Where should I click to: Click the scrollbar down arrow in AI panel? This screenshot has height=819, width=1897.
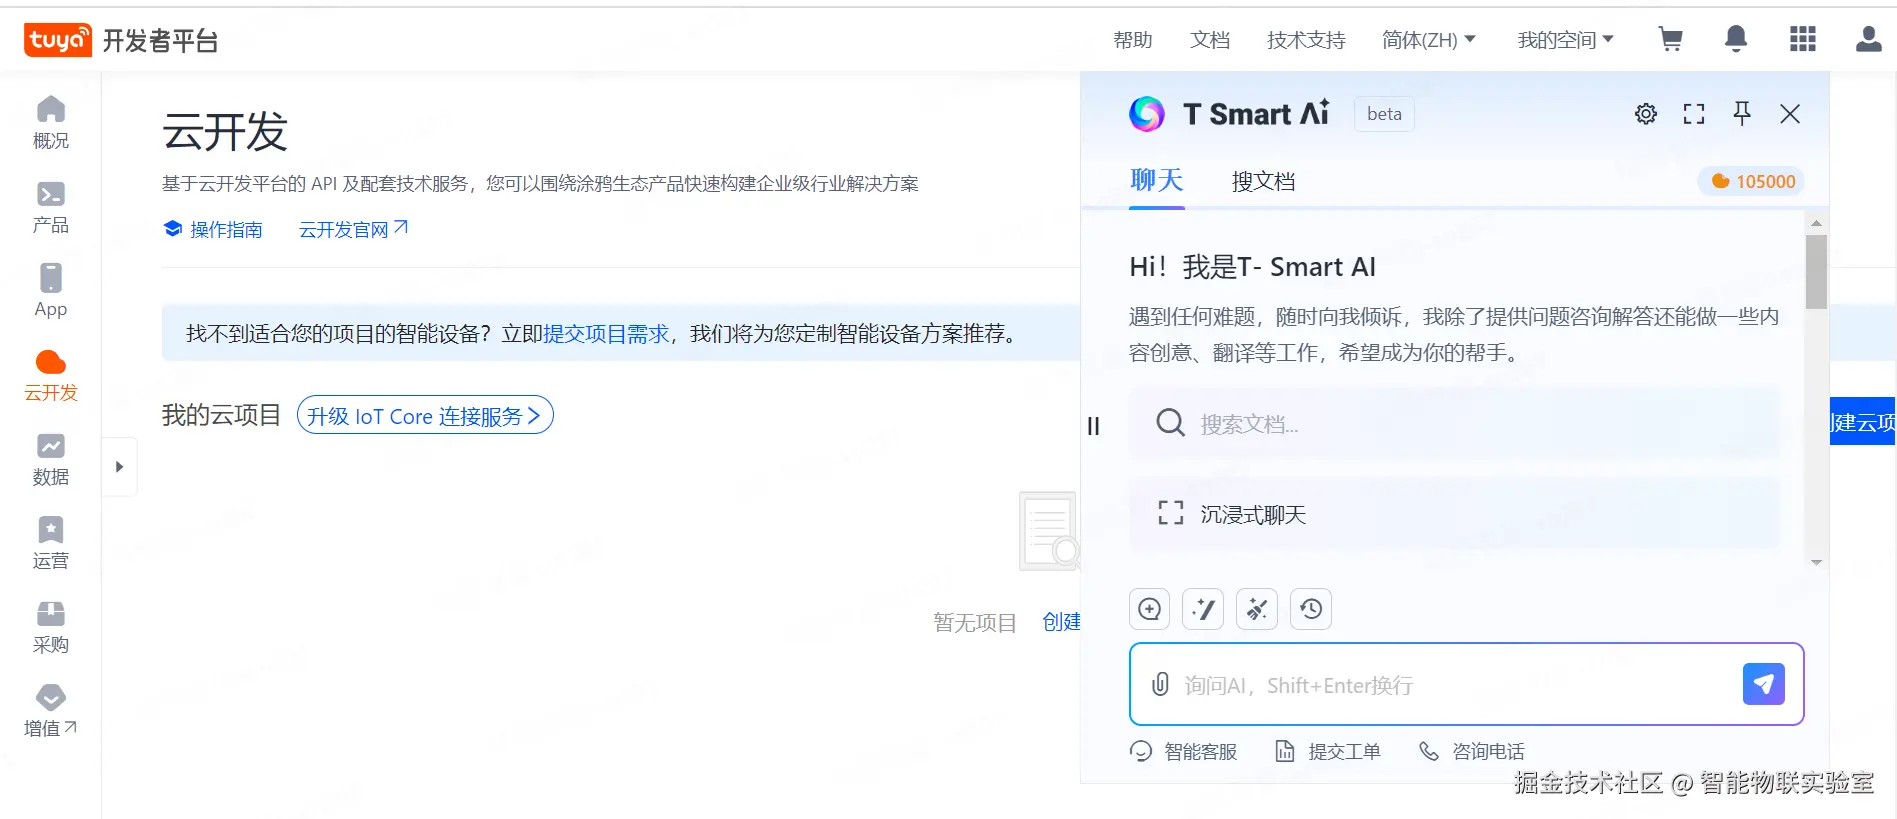pyautogui.click(x=1816, y=562)
